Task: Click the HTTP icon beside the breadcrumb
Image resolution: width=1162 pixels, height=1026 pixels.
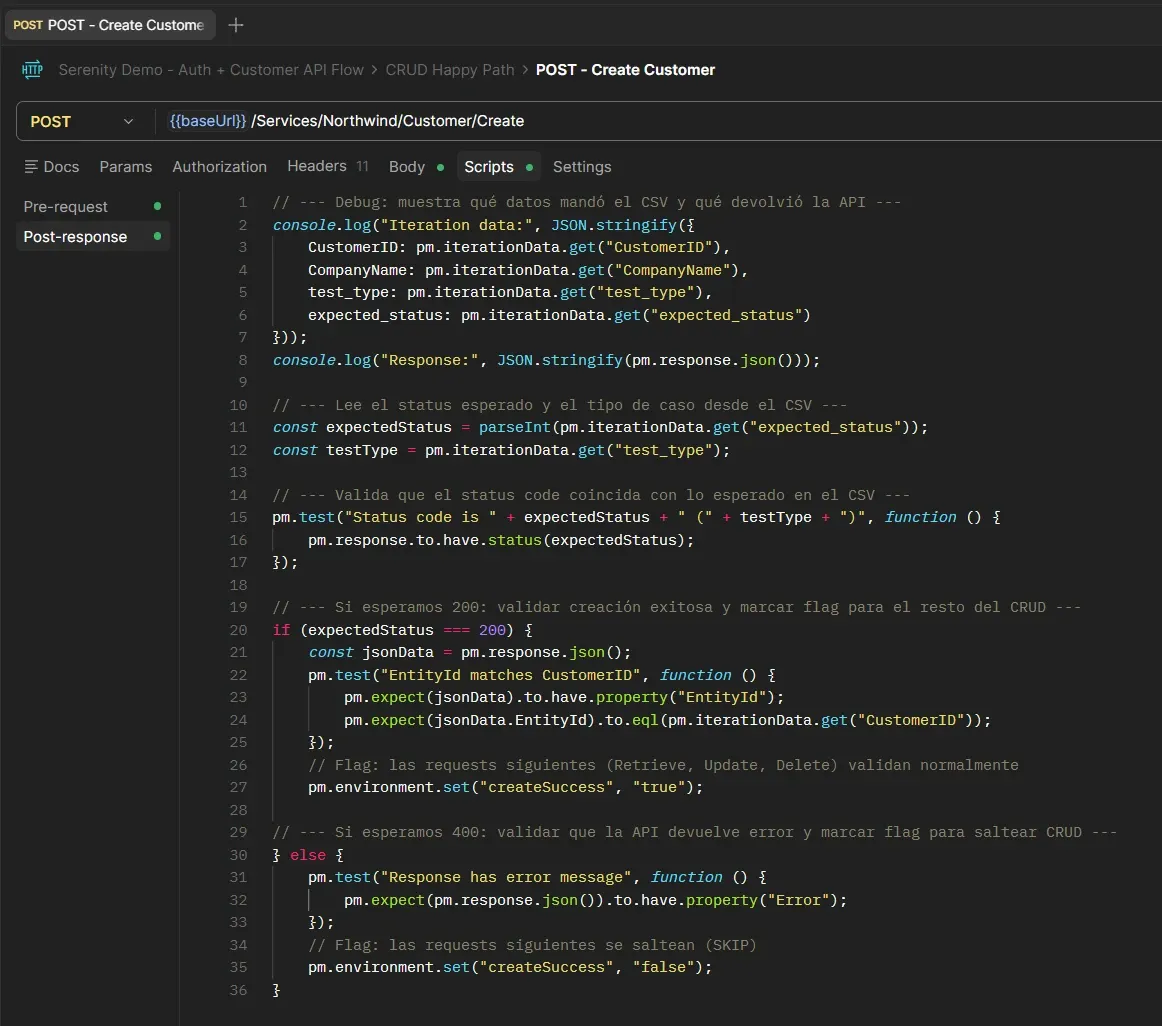Action: pyautogui.click(x=31, y=70)
